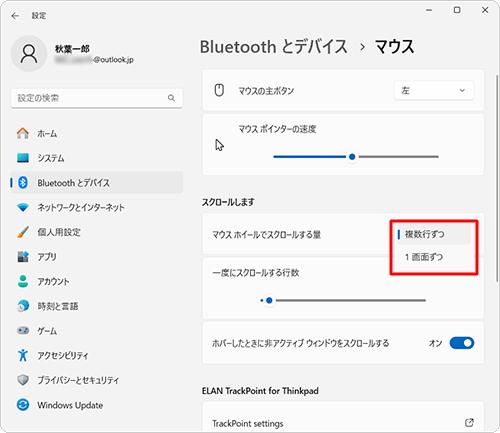The image size is (500, 433).
Task: Click the vertical scrollbar on right
Action: click(497, 177)
